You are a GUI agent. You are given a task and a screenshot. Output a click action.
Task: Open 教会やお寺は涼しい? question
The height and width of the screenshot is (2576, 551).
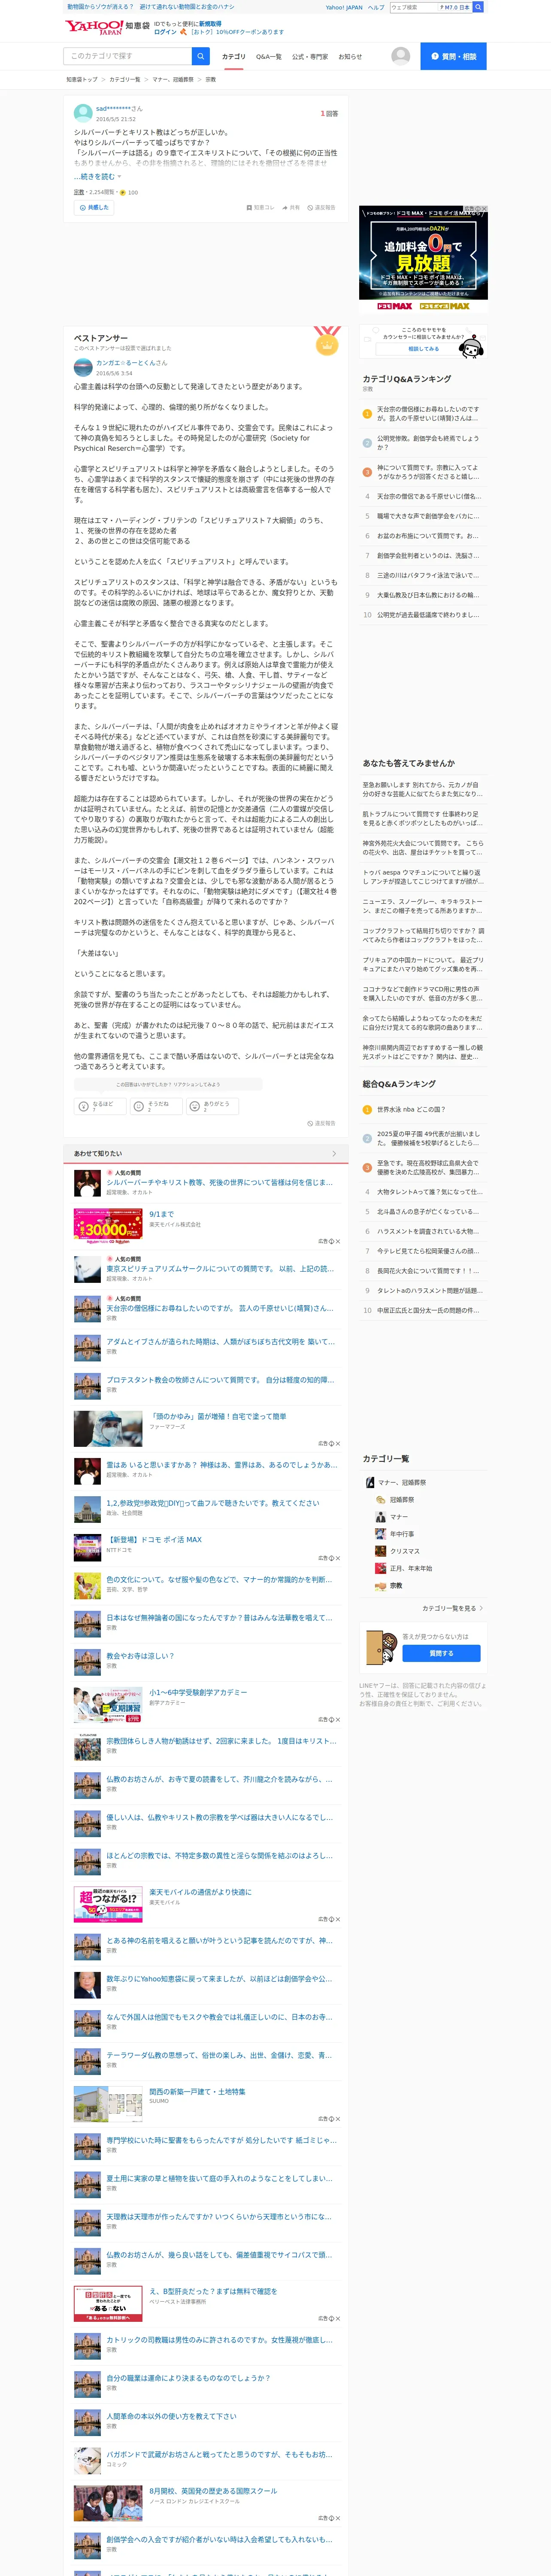(x=140, y=1656)
